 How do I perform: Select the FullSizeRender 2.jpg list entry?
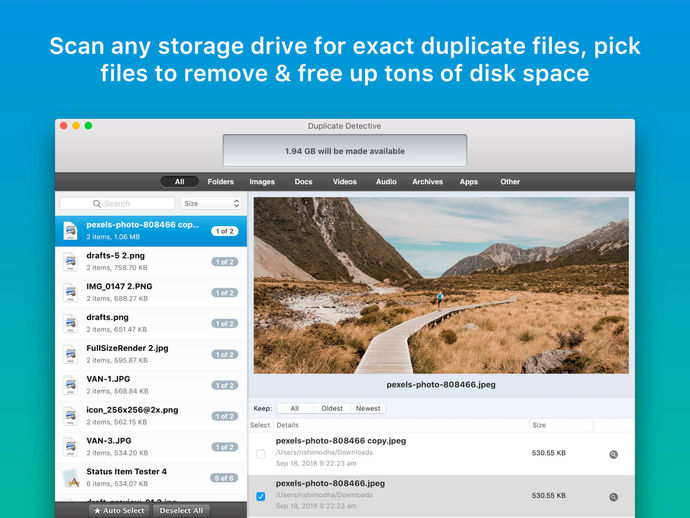(x=151, y=354)
